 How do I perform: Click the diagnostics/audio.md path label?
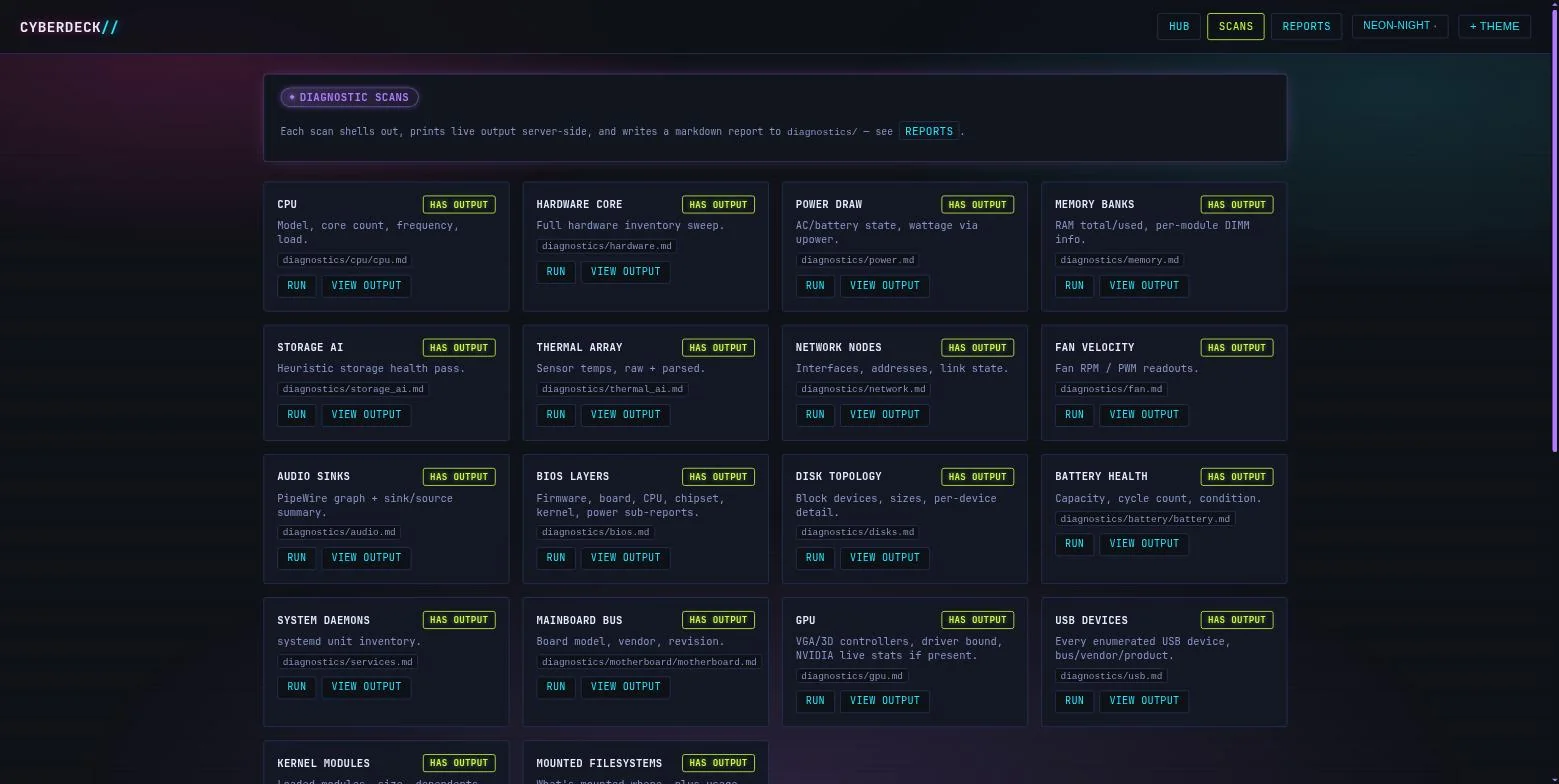point(338,532)
